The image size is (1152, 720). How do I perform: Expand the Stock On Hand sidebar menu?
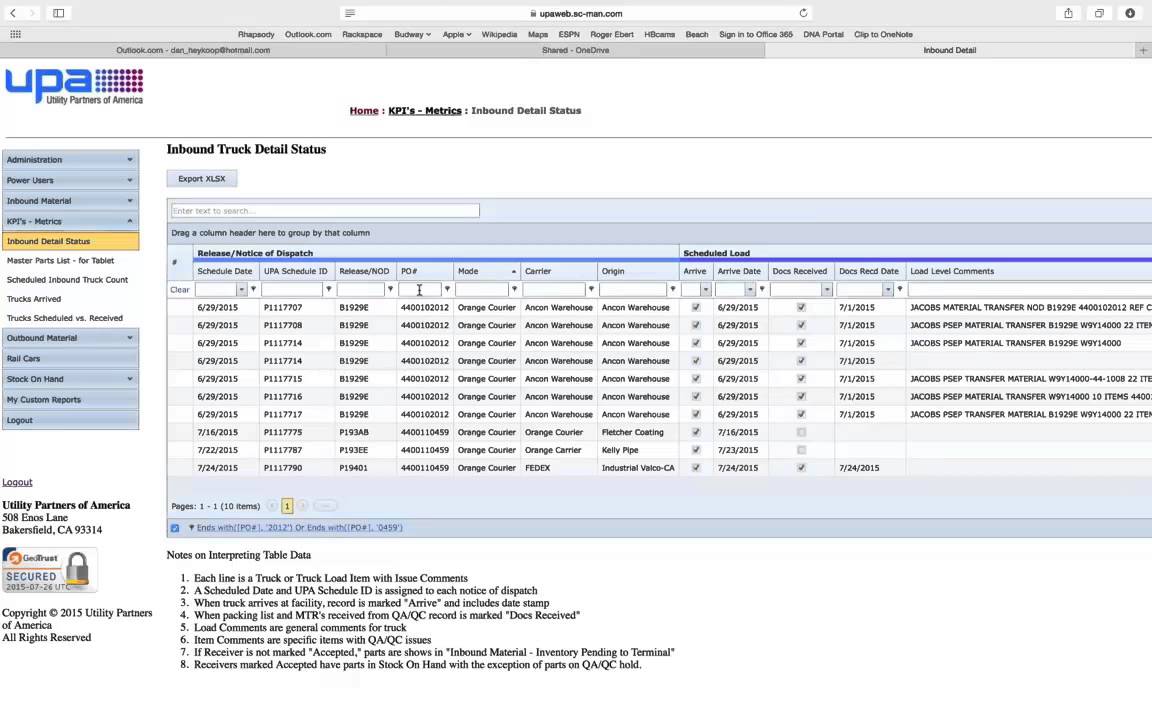[x=71, y=379]
